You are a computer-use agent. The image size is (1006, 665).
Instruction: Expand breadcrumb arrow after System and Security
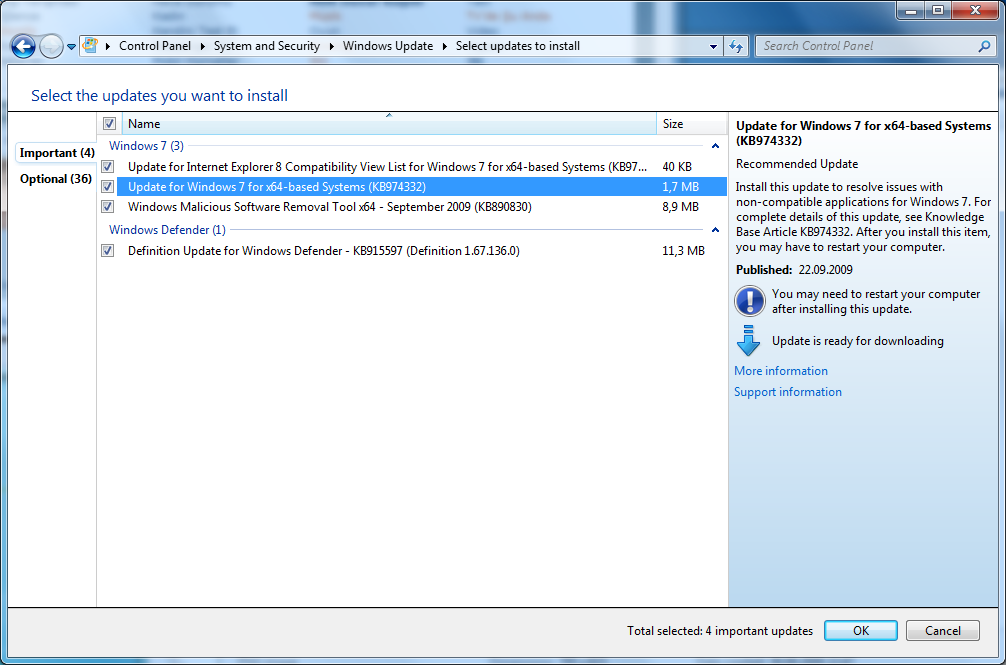331,46
